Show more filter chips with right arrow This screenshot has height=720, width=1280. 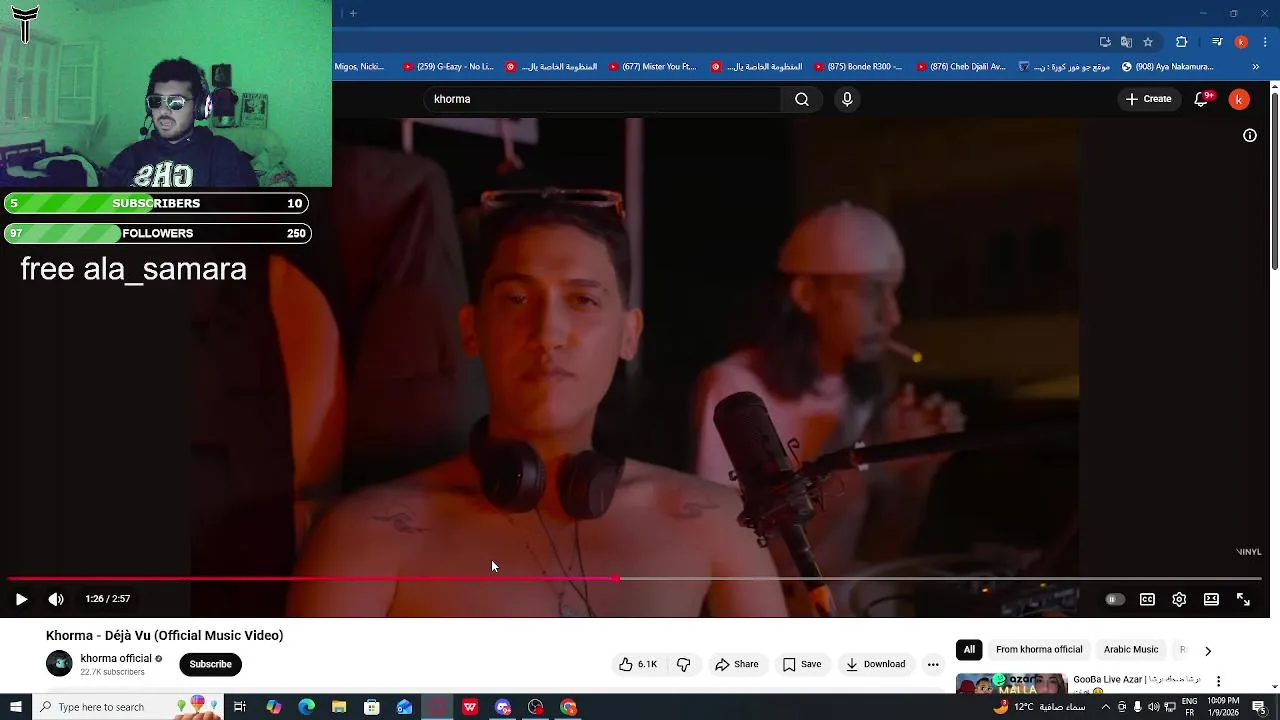click(x=1208, y=651)
